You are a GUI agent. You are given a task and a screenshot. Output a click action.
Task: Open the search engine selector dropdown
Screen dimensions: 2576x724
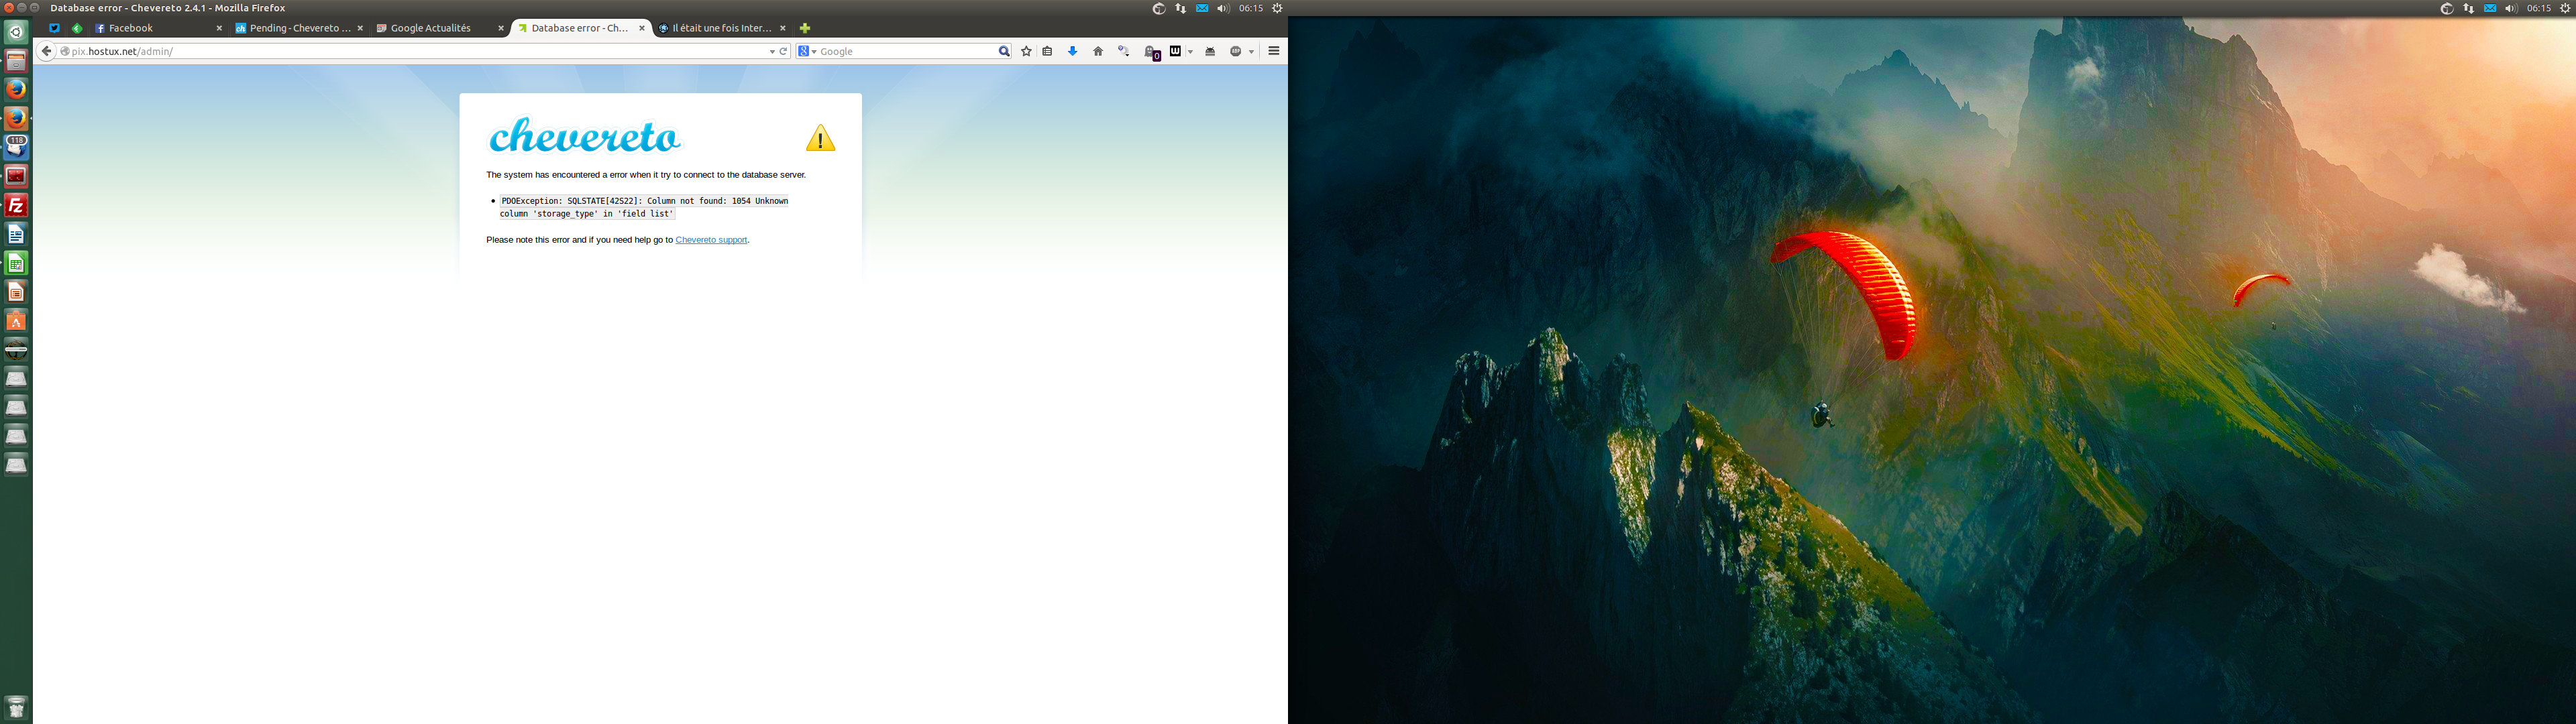[807, 51]
